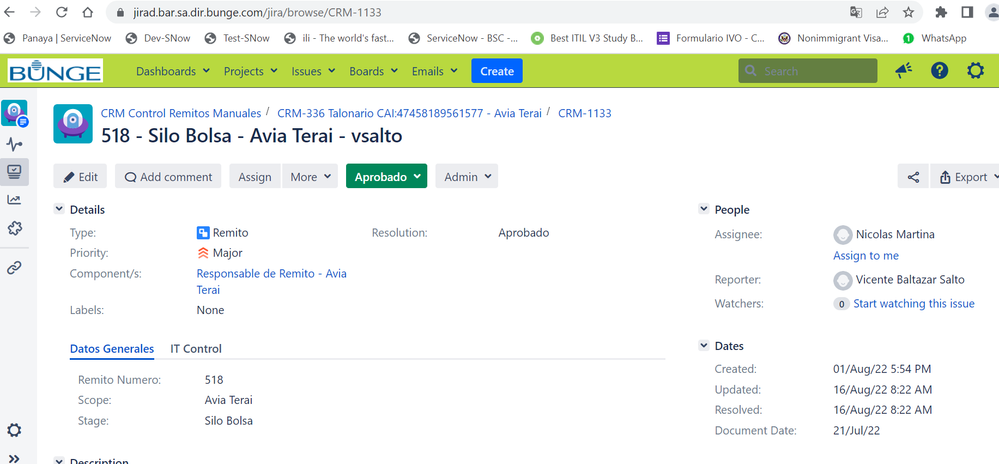Open the Best ITIL V3 Study bookmark

587,38
